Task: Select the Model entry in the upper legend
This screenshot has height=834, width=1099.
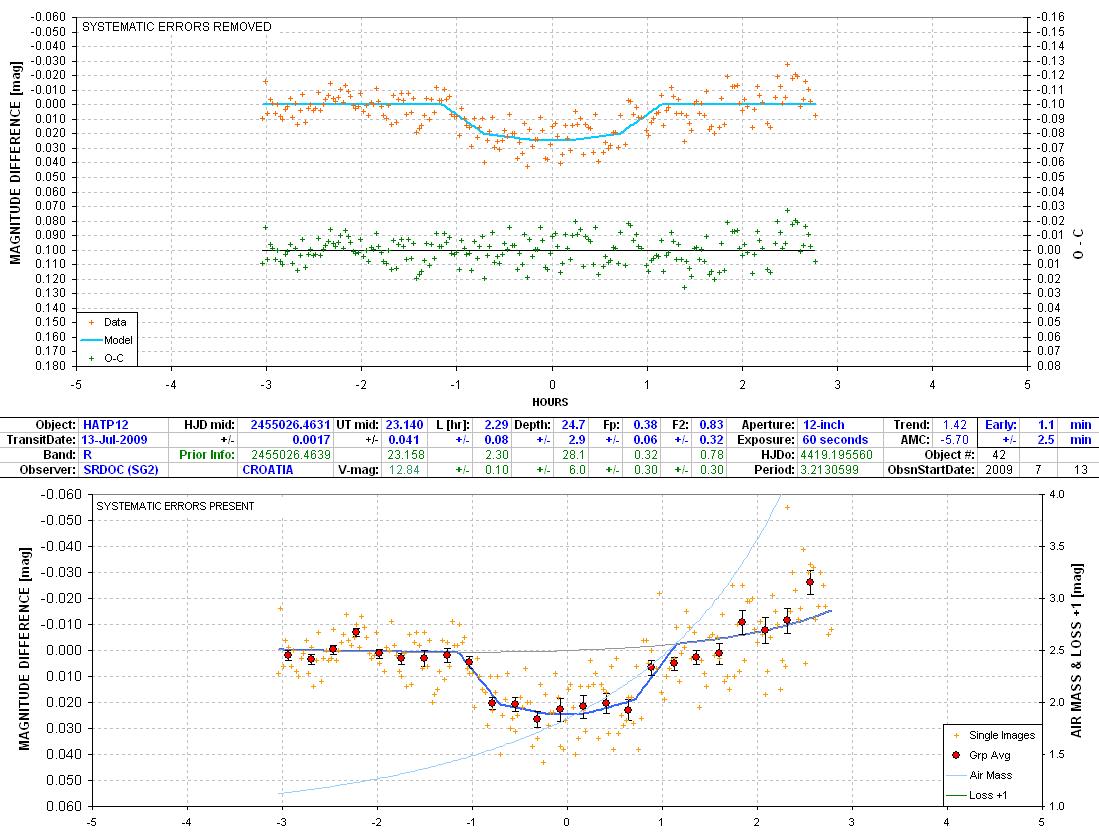Action: tap(107, 340)
